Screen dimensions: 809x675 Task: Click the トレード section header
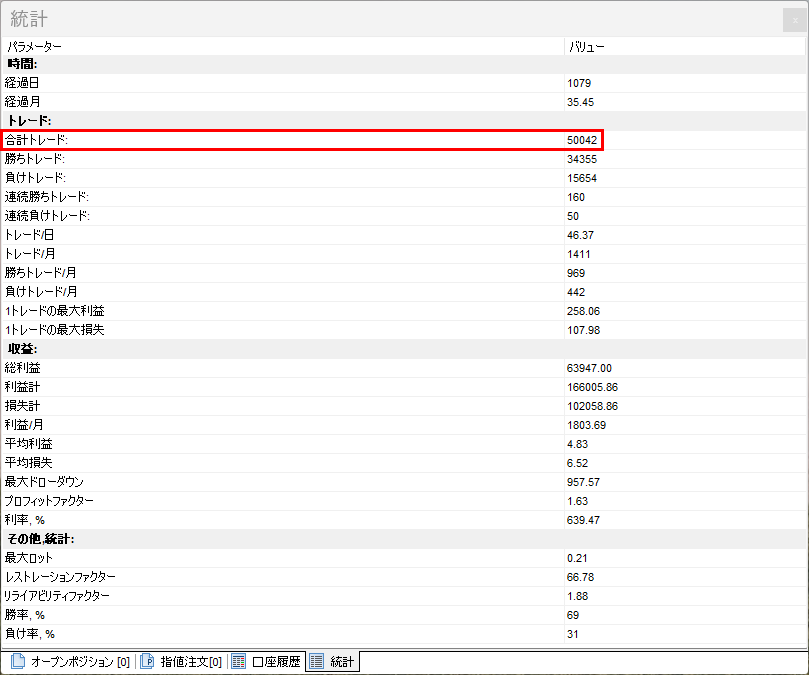click(28, 121)
